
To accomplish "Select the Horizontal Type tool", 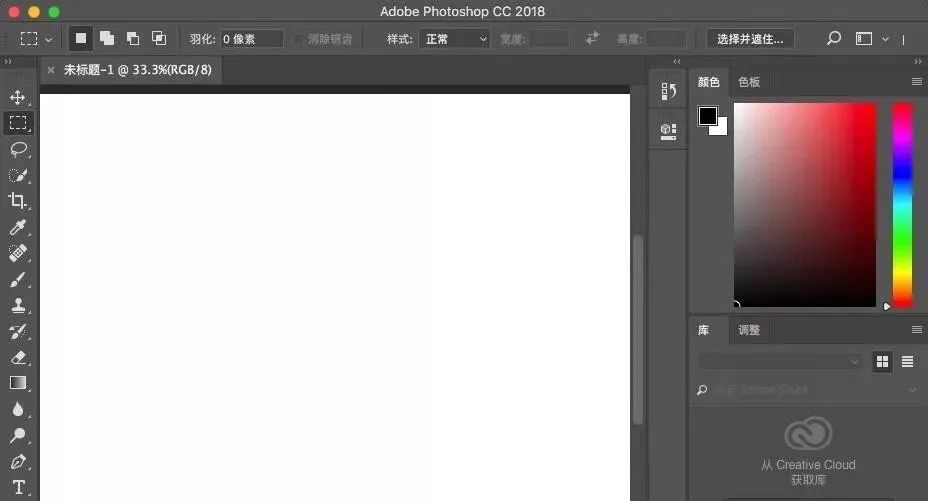I will click(18, 487).
